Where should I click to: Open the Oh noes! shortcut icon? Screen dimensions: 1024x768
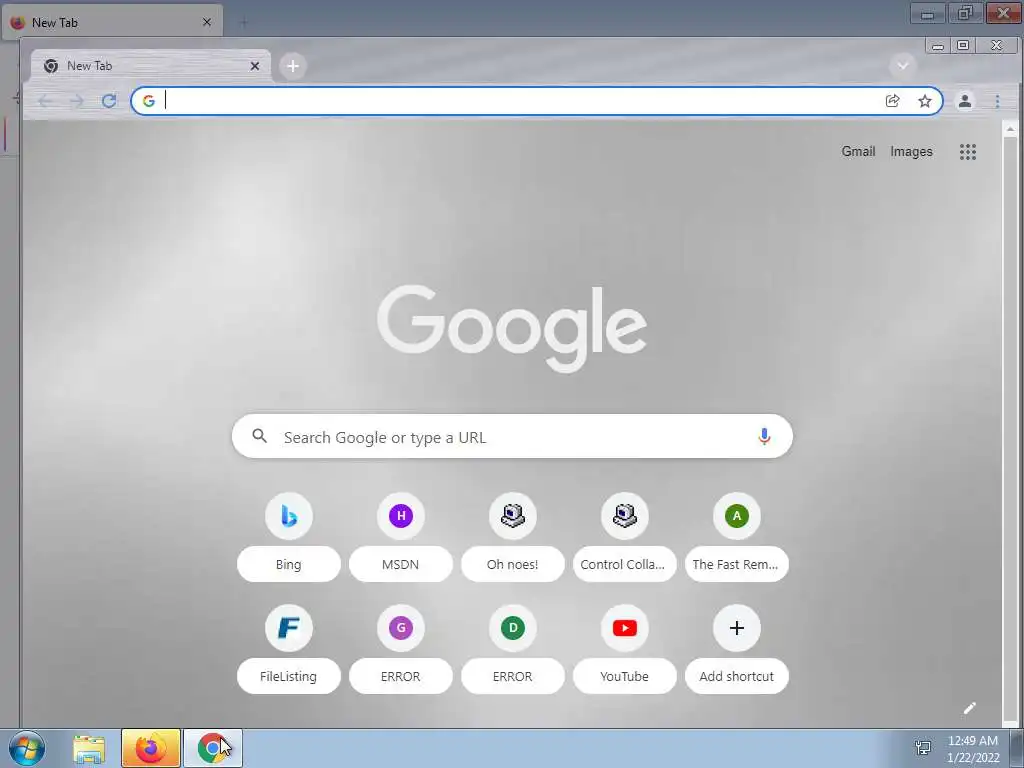click(513, 516)
